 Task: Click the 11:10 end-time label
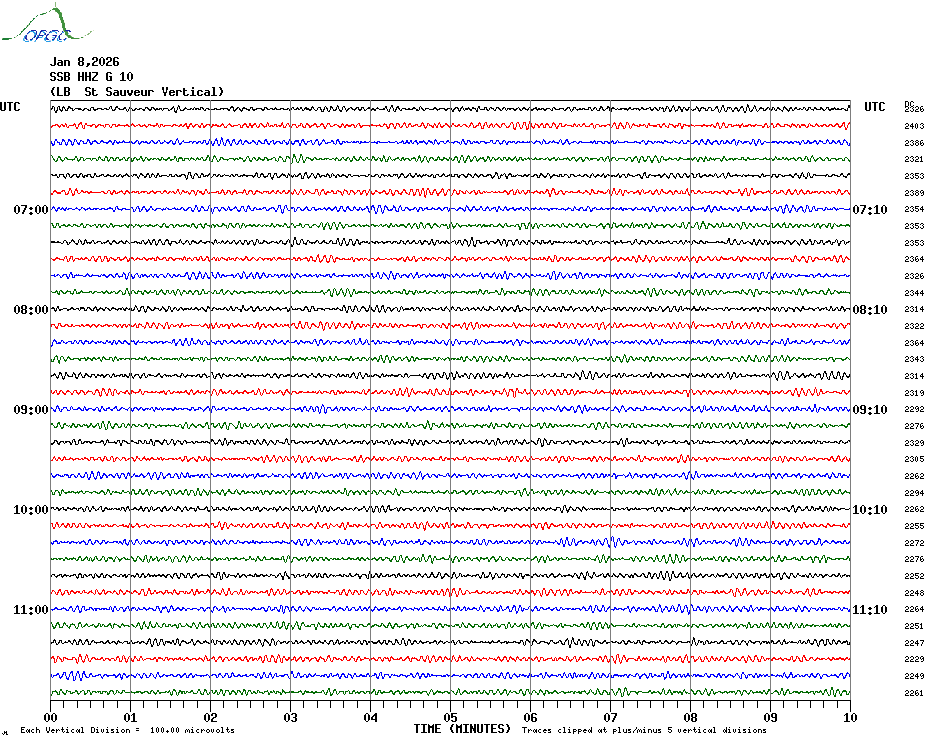[870, 610]
